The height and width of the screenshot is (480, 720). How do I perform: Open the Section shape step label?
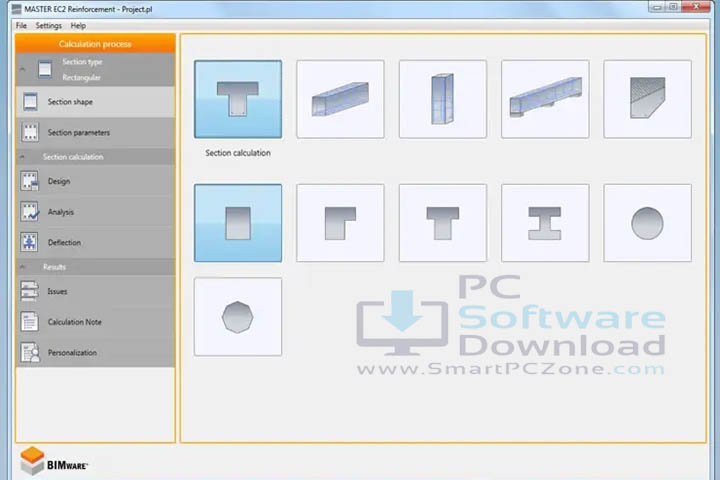point(70,102)
